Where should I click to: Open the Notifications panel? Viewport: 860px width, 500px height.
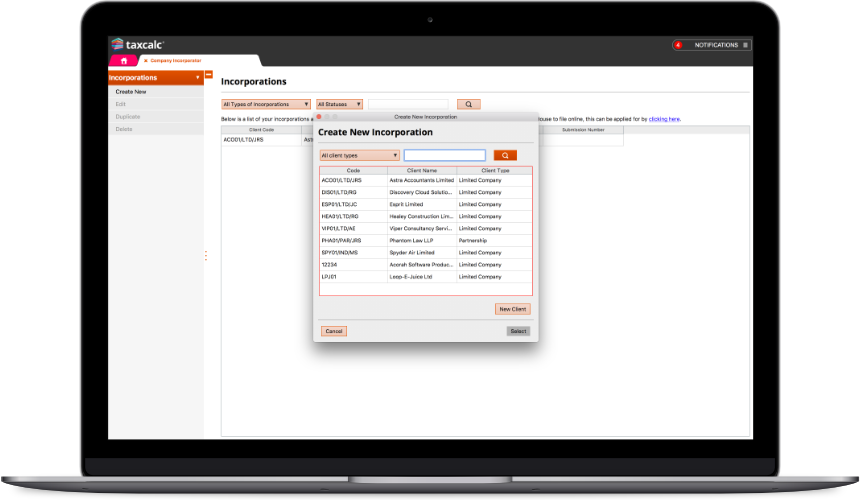pyautogui.click(x=716, y=45)
